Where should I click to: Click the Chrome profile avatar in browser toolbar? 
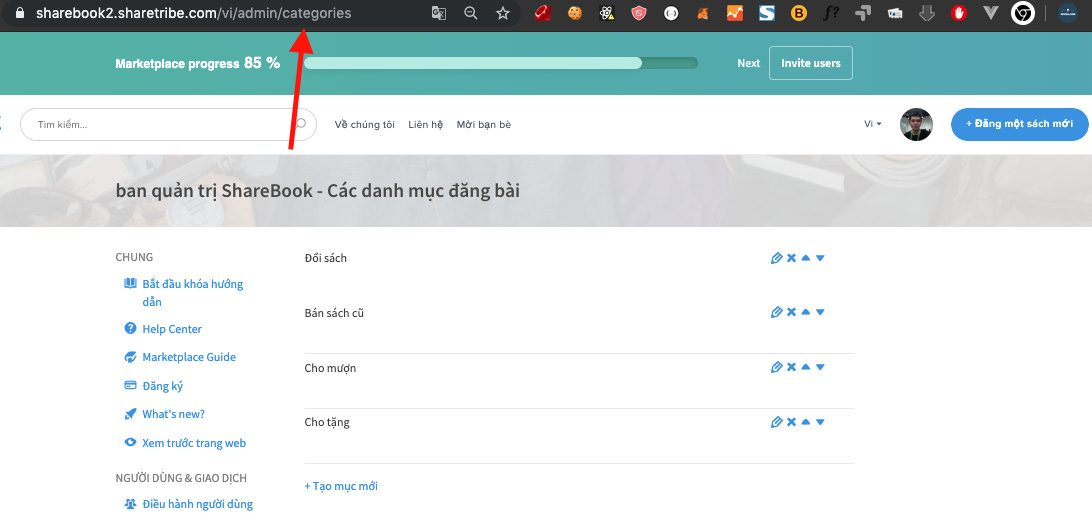(1068, 13)
